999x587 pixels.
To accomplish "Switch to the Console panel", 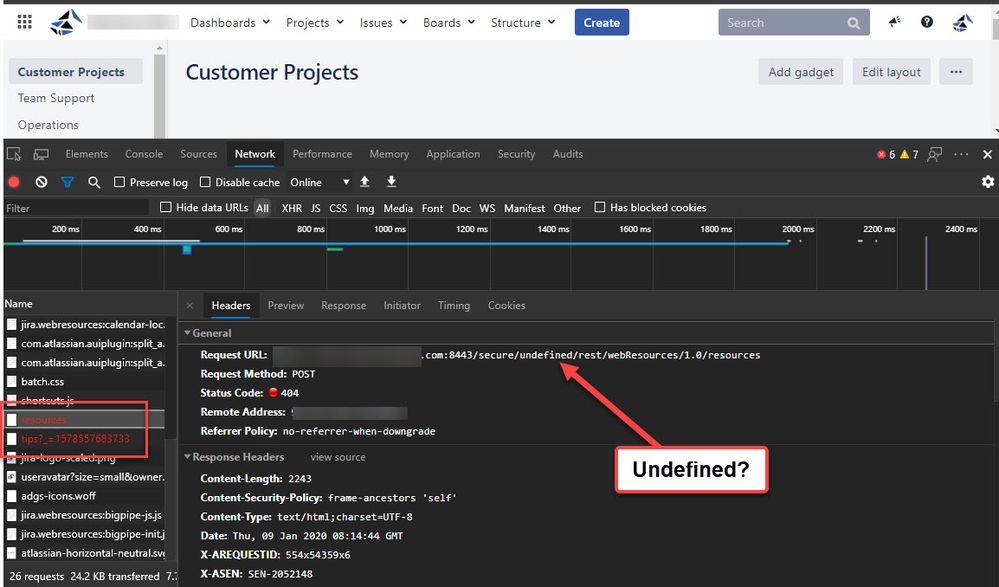I will pyautogui.click(x=144, y=154).
